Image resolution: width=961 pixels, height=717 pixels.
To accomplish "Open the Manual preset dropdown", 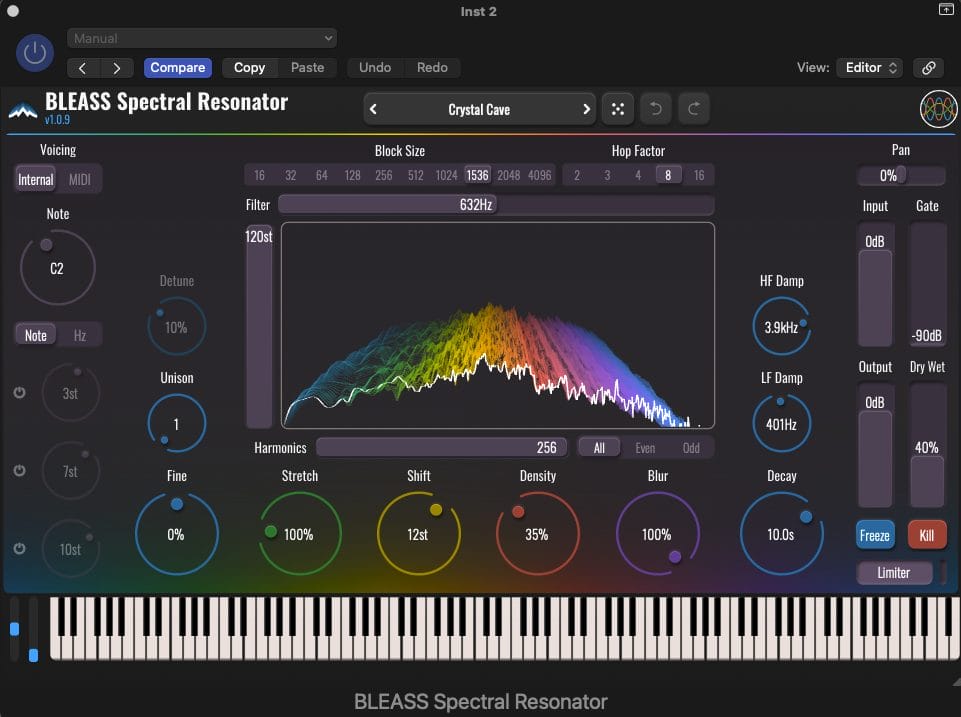I will 202,38.
